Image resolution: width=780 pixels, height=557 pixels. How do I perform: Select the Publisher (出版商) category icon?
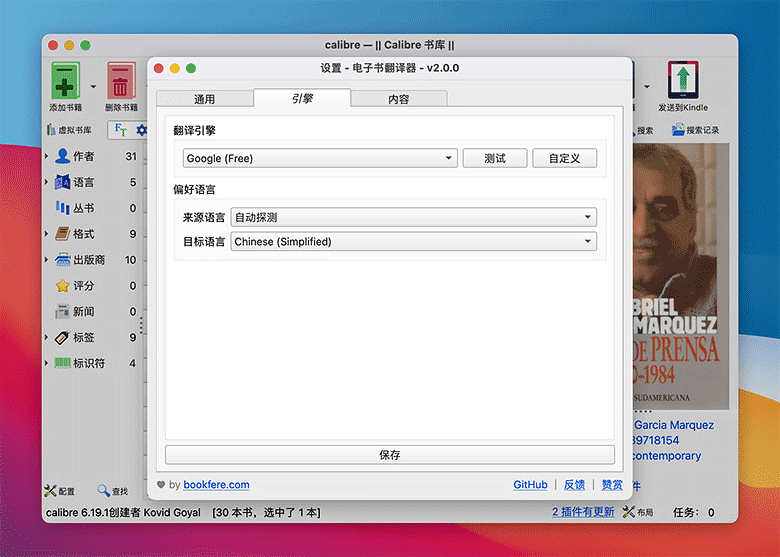pos(63,260)
